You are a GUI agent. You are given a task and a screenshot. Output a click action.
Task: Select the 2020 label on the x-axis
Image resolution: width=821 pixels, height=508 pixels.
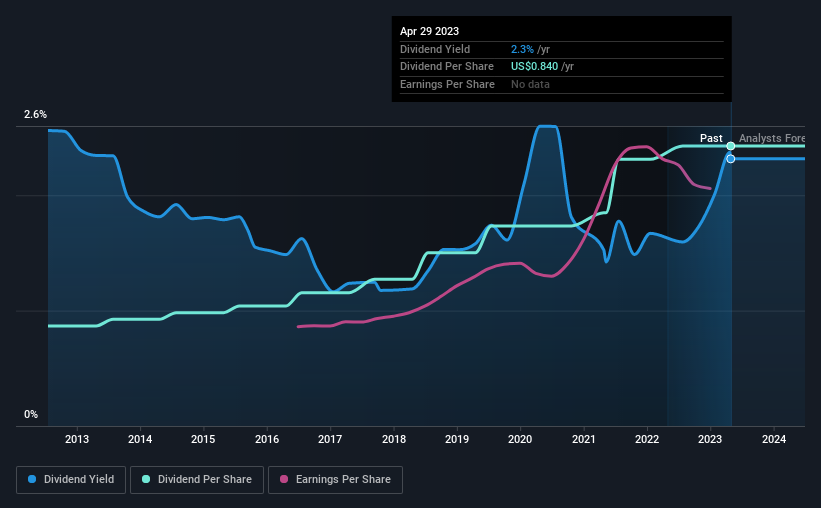pyautogui.click(x=520, y=439)
